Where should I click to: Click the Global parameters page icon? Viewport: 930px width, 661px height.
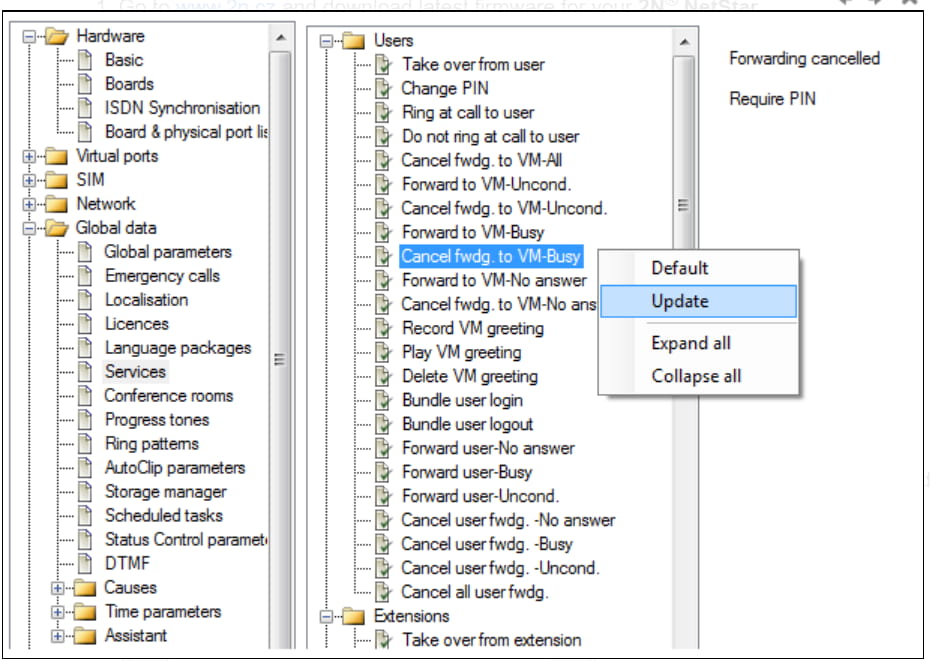85,252
